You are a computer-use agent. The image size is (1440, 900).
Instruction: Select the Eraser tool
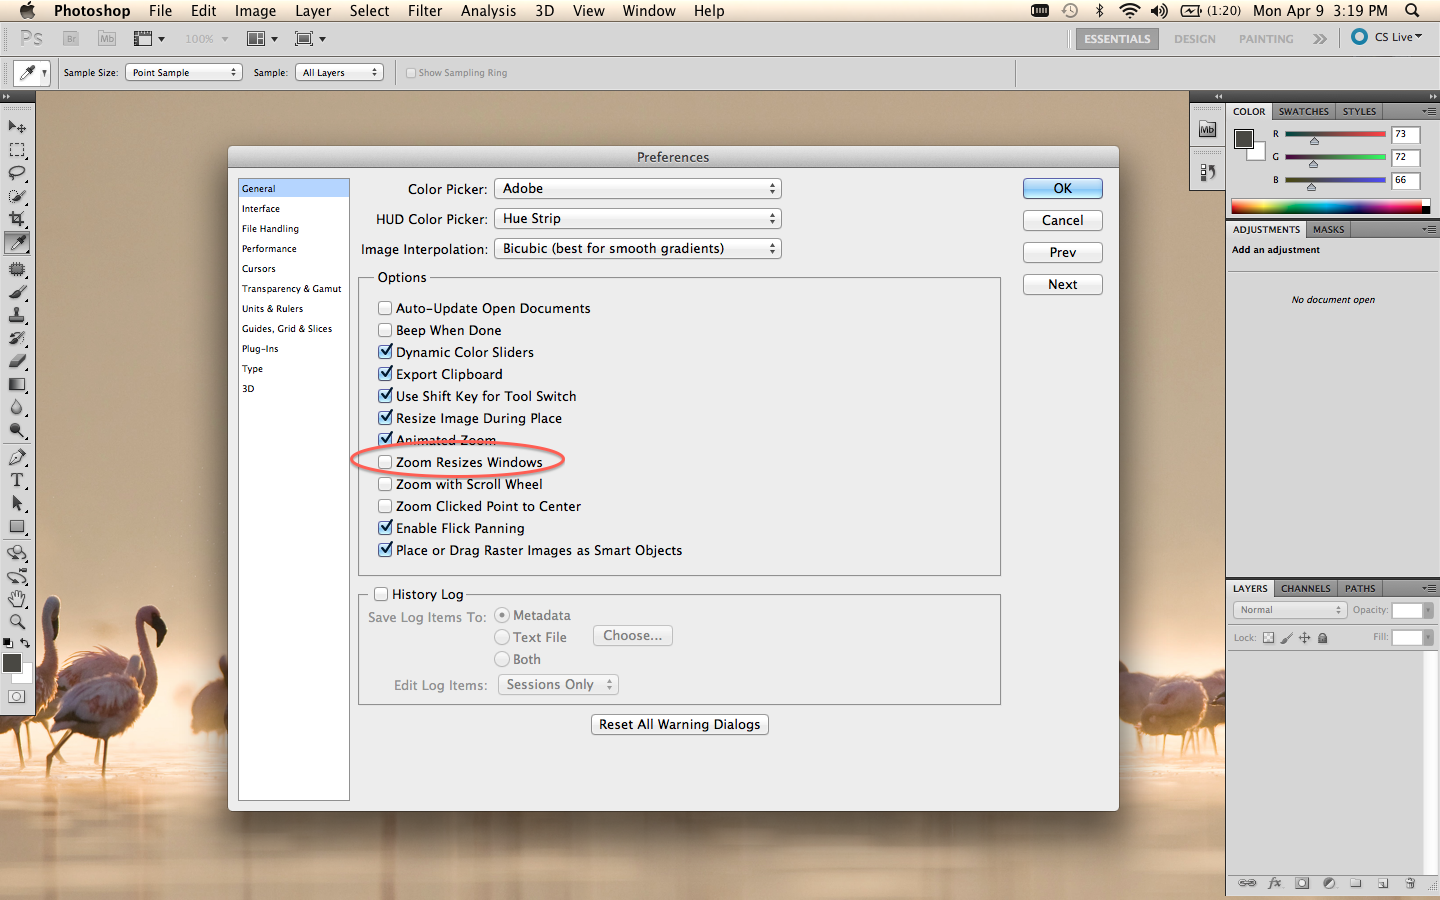[17, 361]
